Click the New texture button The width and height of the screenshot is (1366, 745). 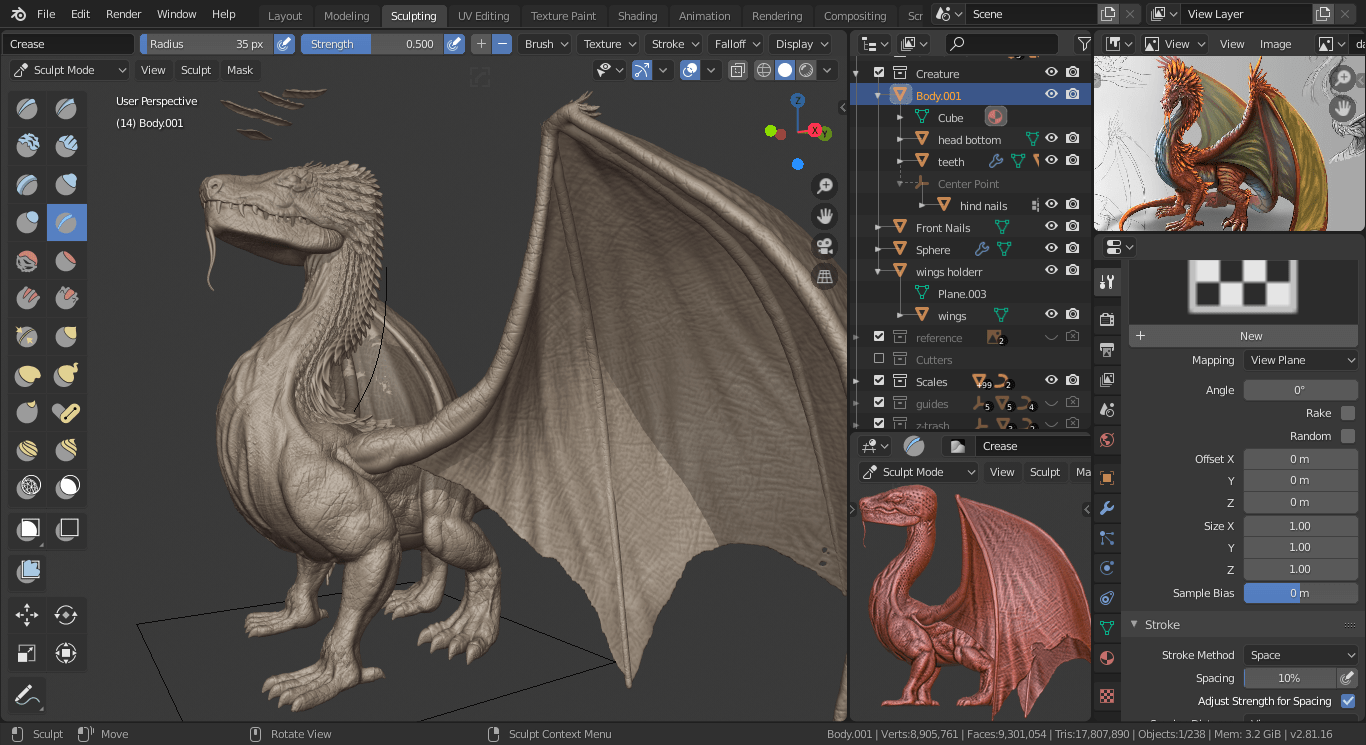point(1250,336)
